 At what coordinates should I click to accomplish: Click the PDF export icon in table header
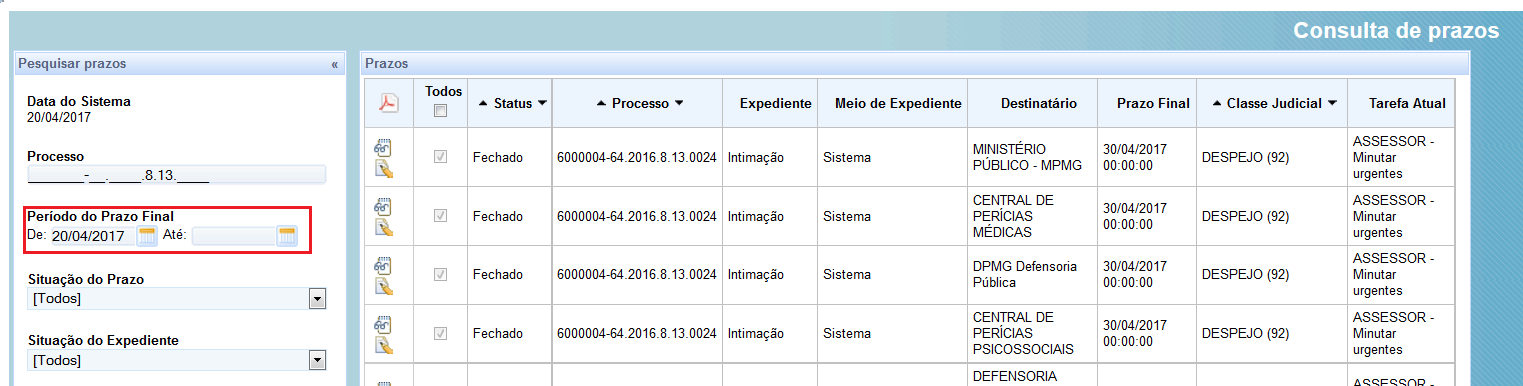tap(388, 103)
